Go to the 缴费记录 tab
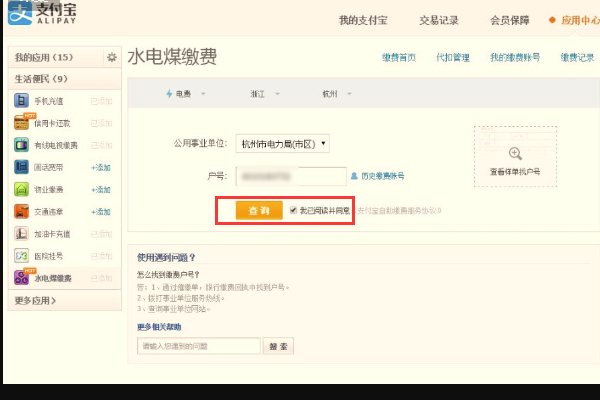This screenshot has height=400, width=600. coord(577,57)
